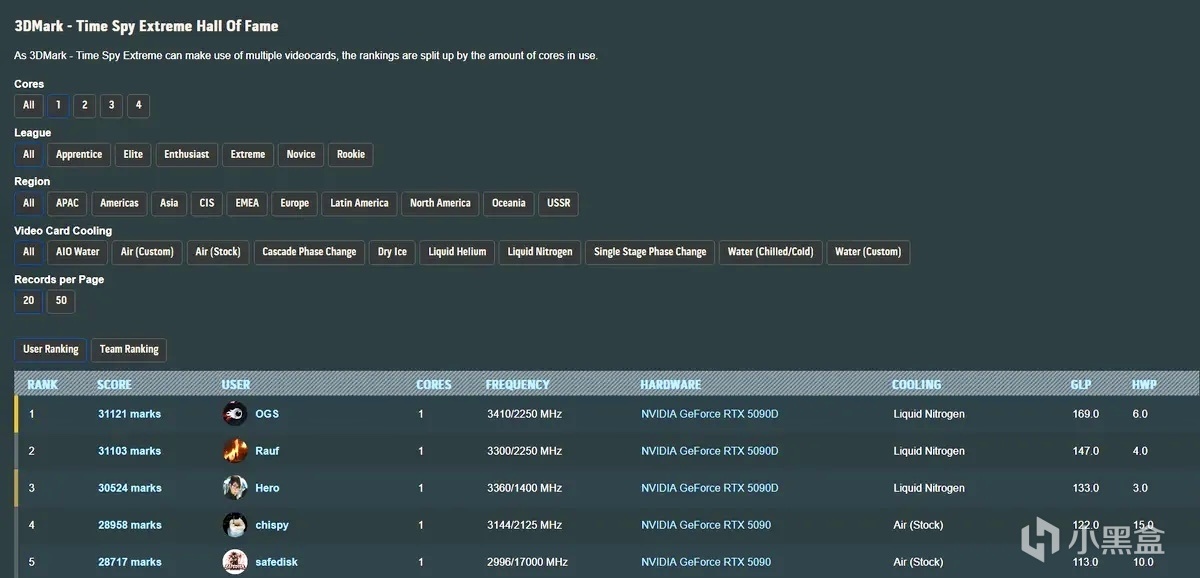Screen dimensions: 1200x578
Task: Filter by Dry Ice cooling
Action: point(392,252)
